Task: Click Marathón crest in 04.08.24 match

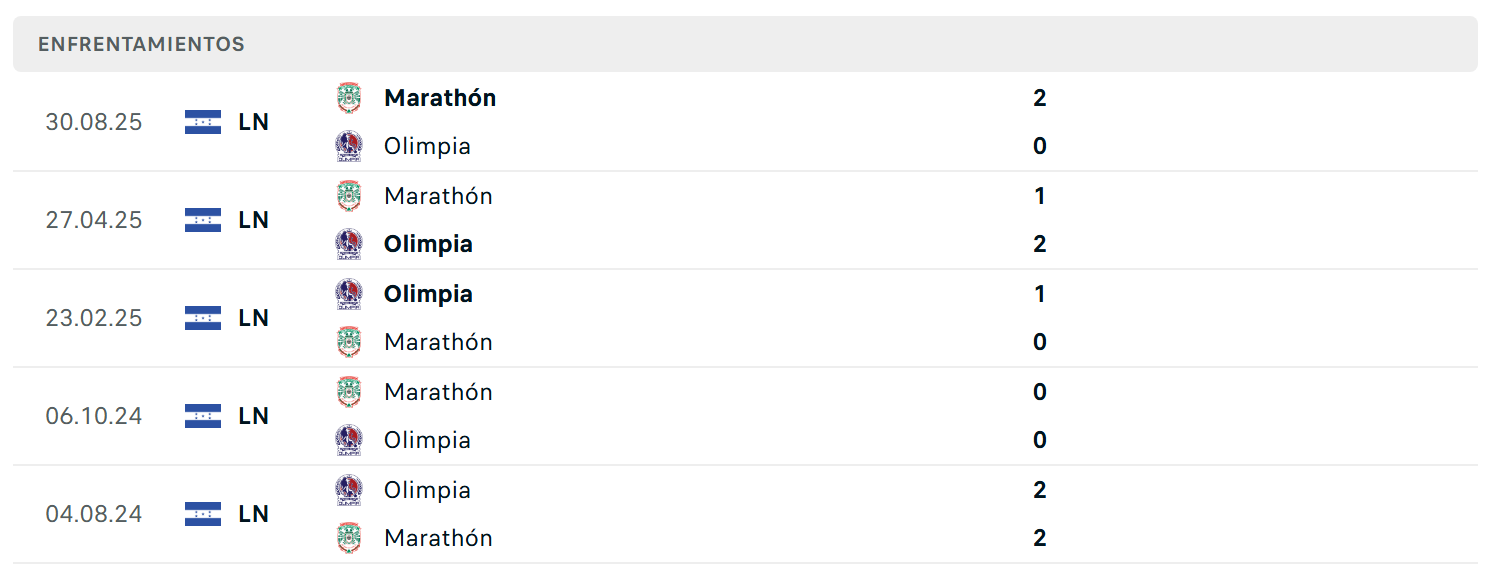Action: 349,538
